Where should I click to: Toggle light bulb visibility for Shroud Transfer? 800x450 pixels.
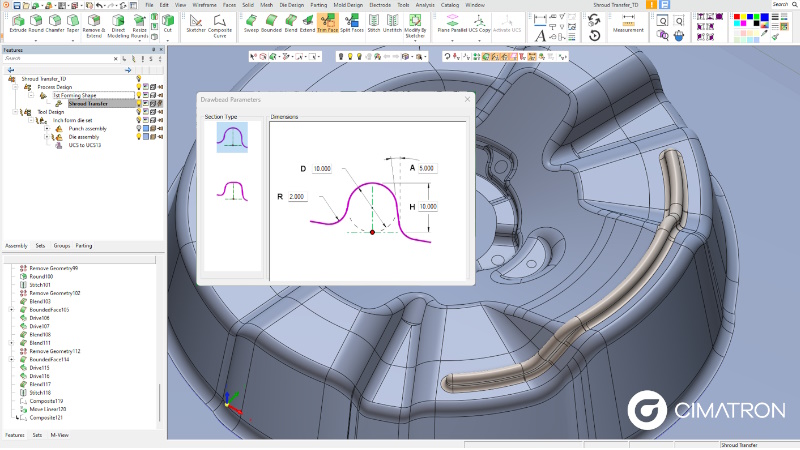pyautogui.click(x=138, y=104)
